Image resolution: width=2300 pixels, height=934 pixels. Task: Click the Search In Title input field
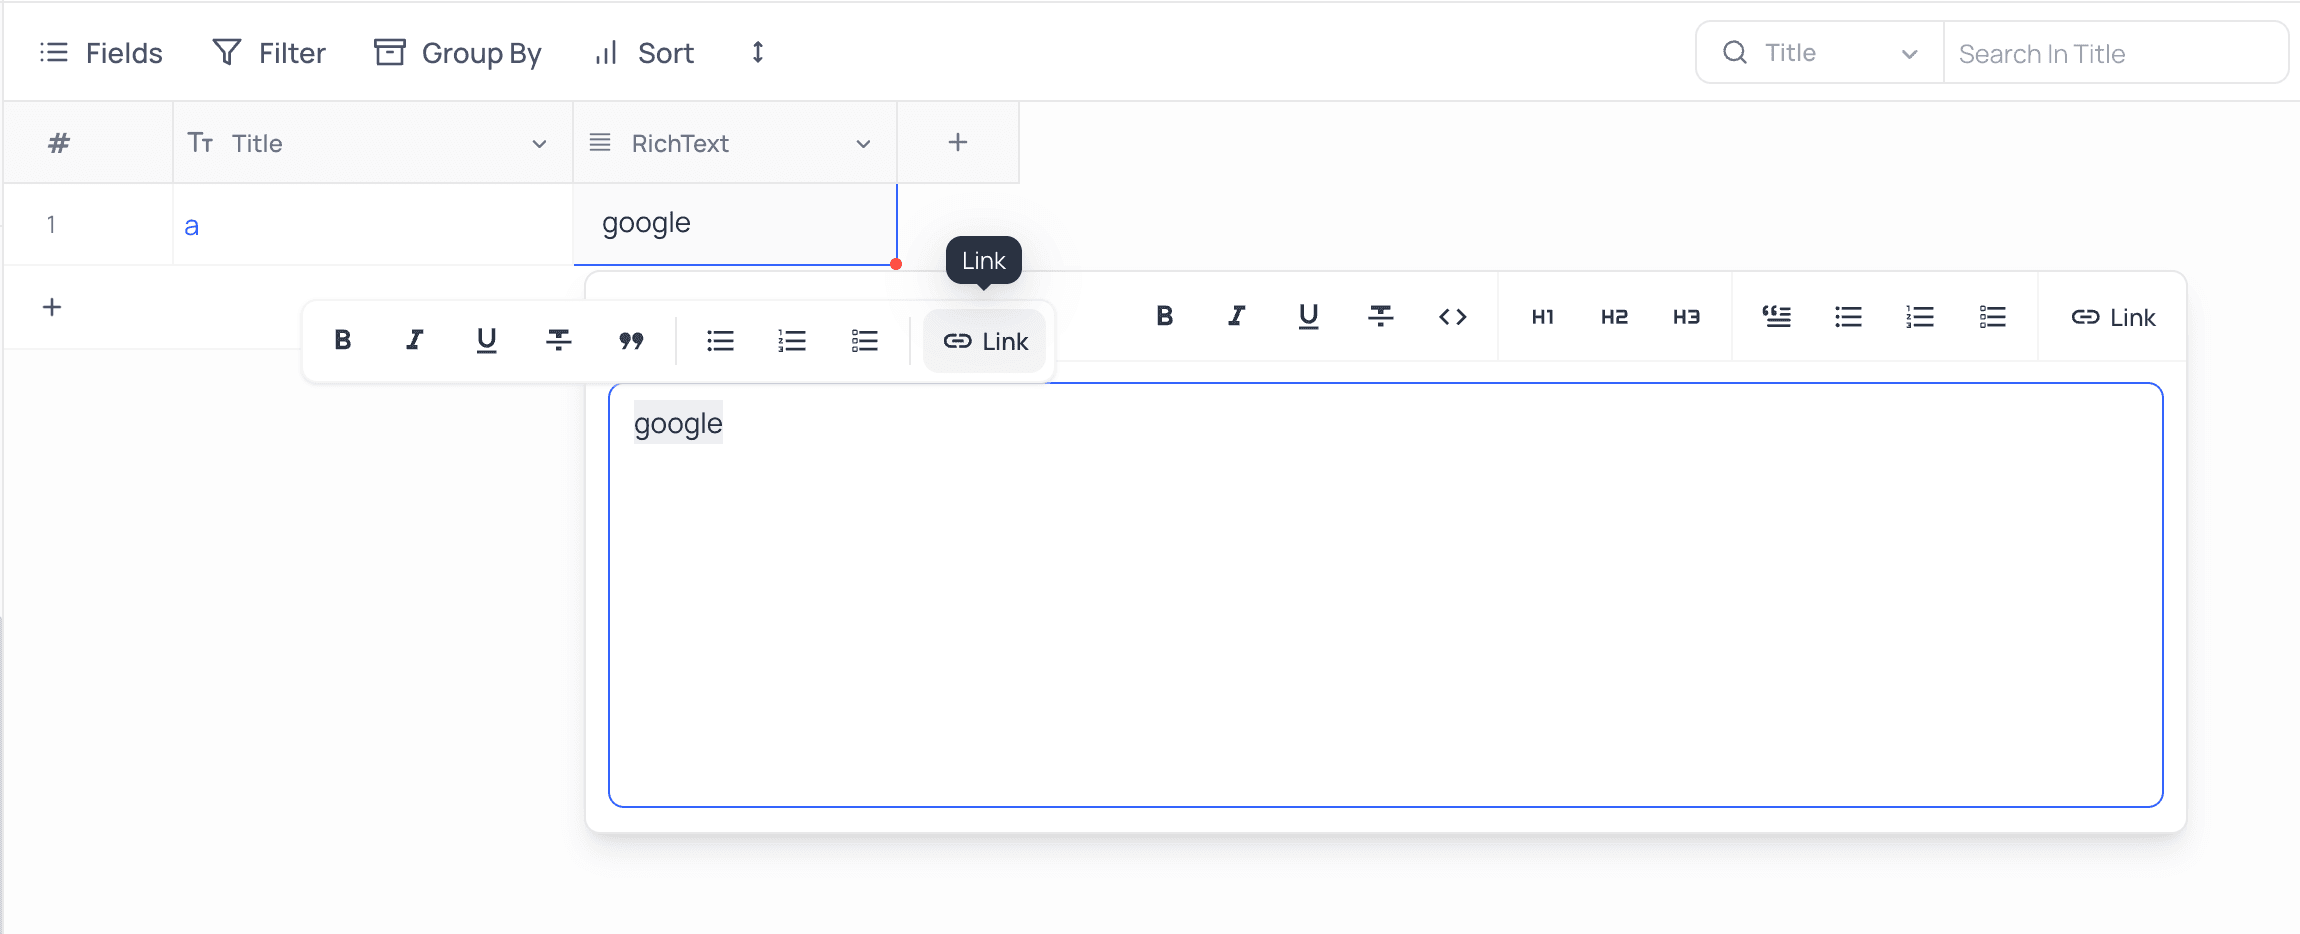click(2114, 53)
